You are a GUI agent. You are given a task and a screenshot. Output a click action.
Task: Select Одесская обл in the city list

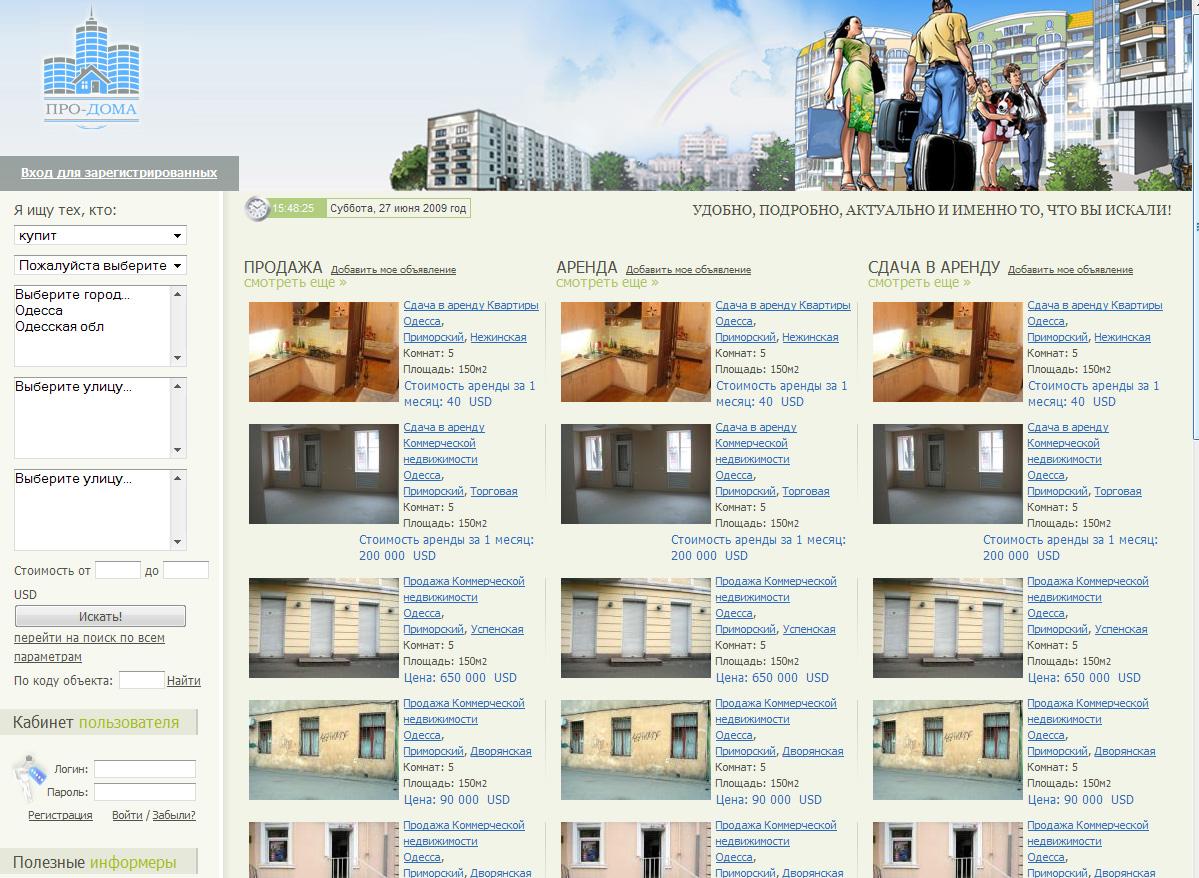(60, 327)
